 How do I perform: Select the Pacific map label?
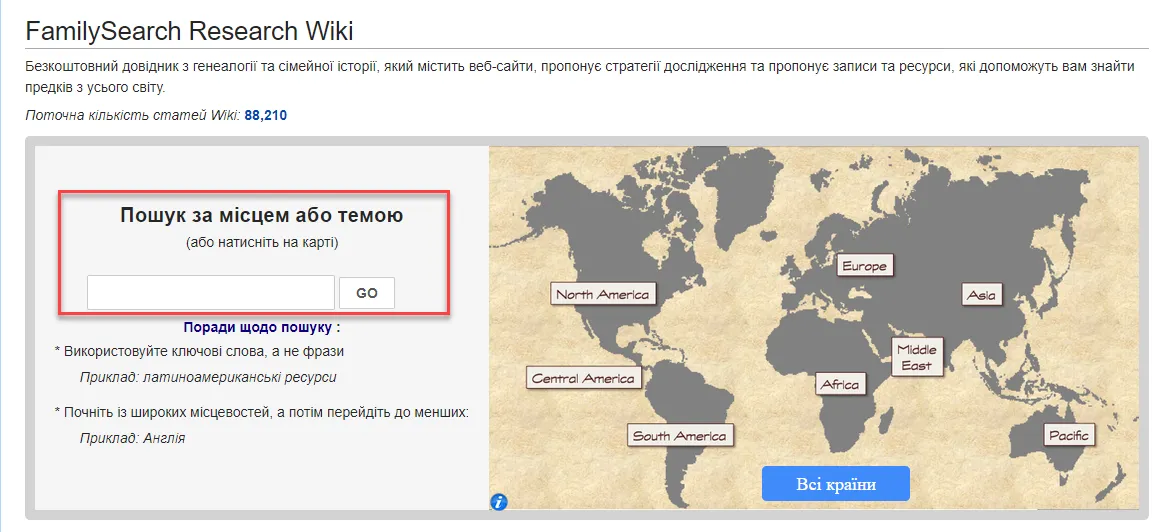(1069, 435)
